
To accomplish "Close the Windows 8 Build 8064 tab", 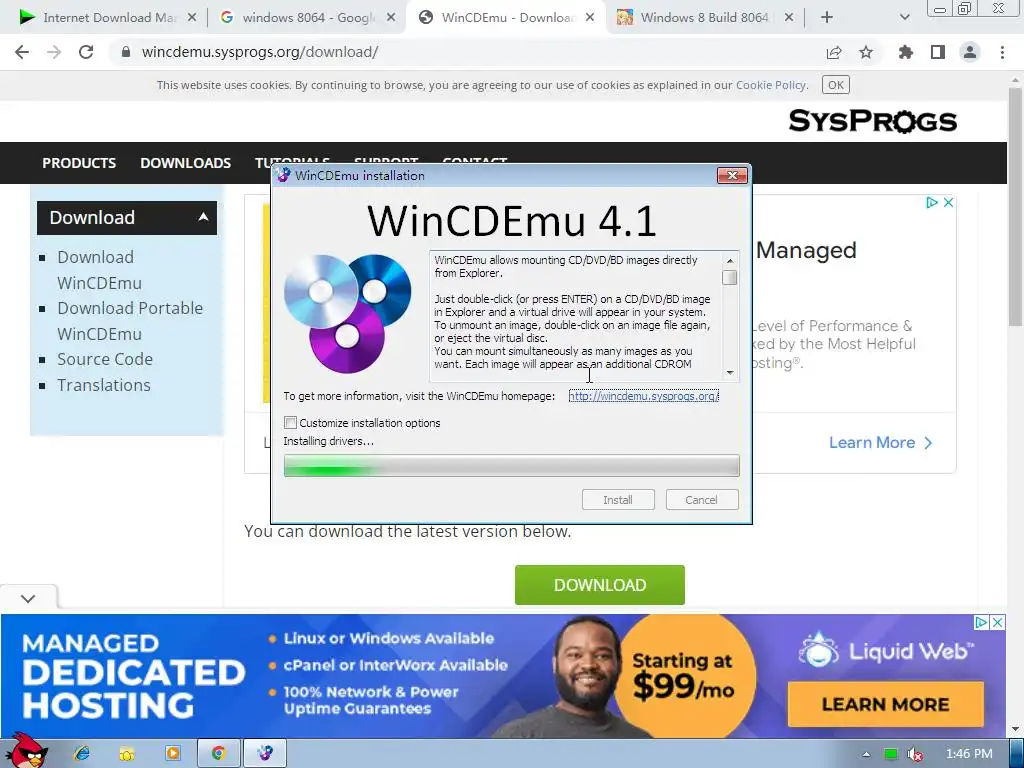I will pyautogui.click(x=789, y=18).
